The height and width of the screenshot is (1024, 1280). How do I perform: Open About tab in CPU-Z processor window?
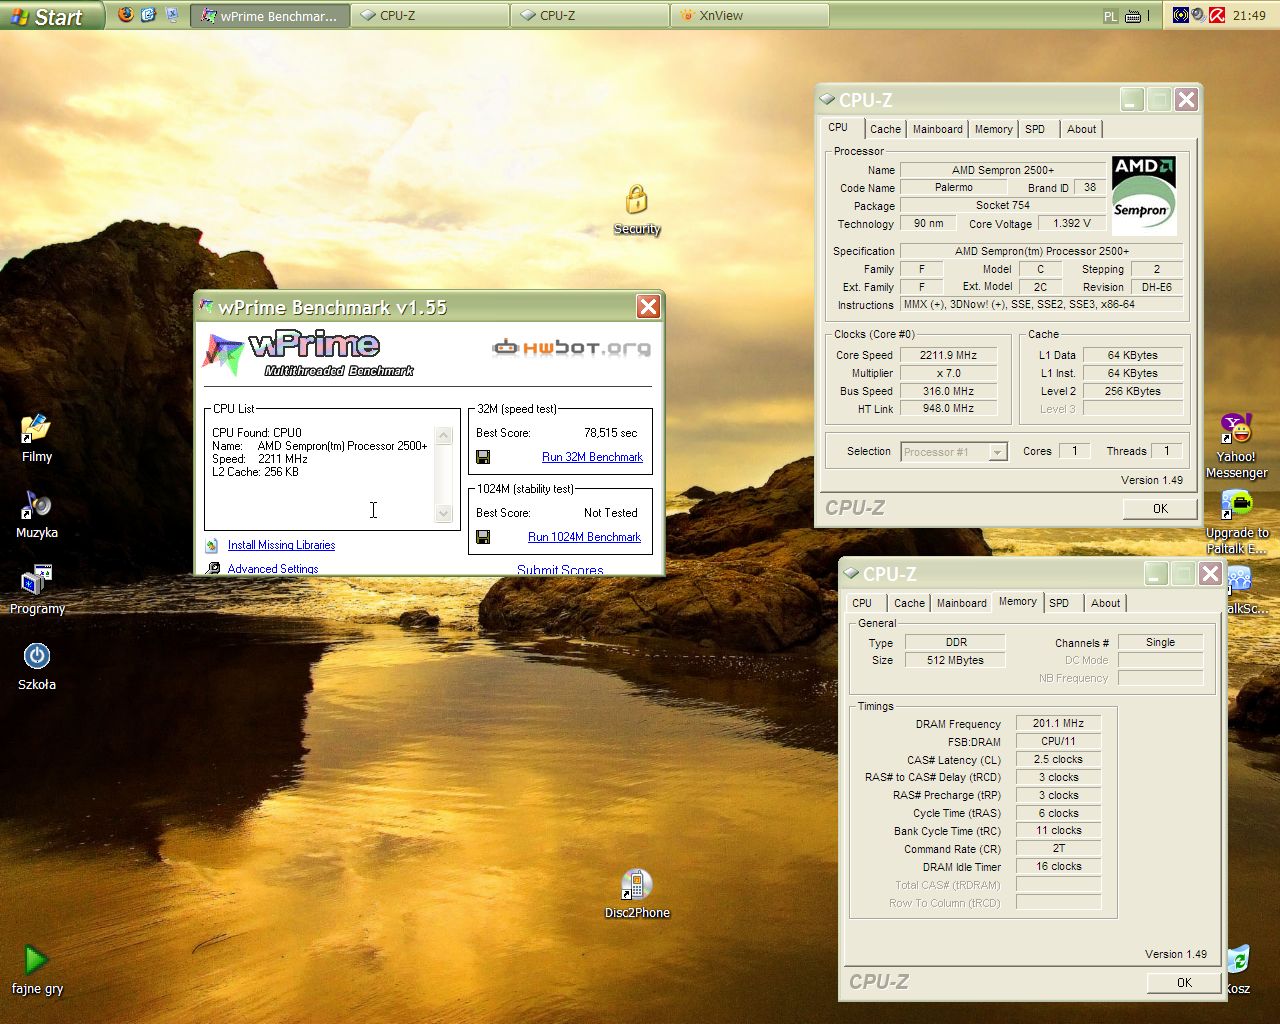1081,129
